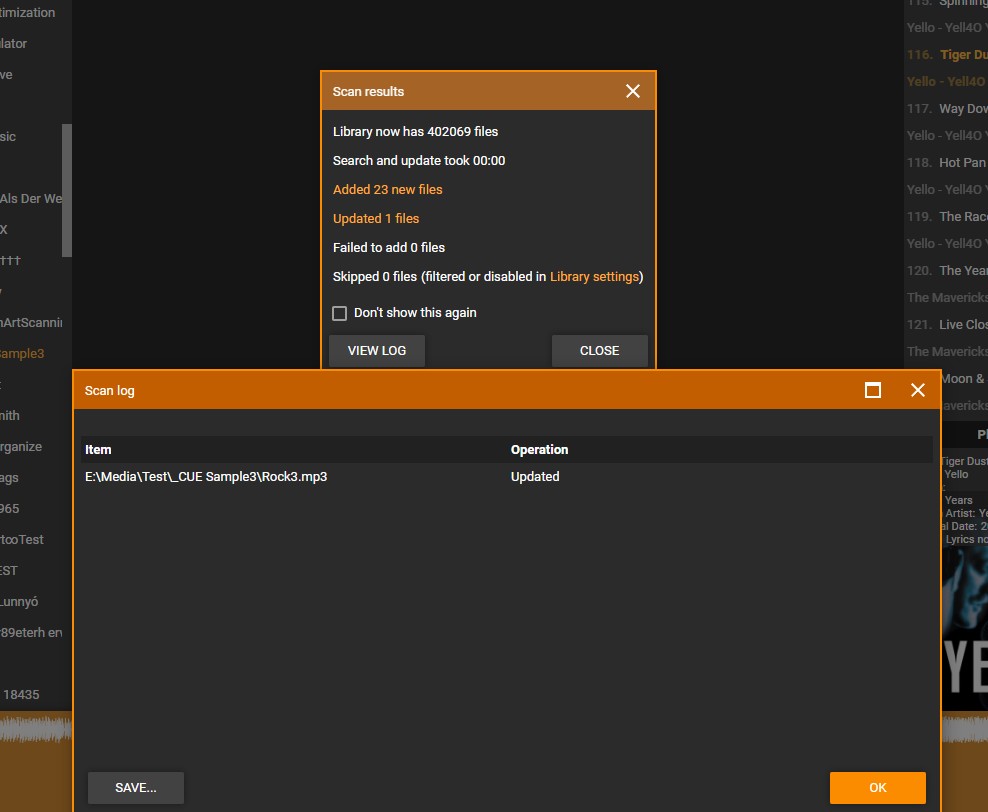Confirm the Scan log with OK
Screen dimensions: 988x812
pyautogui.click(x=877, y=788)
